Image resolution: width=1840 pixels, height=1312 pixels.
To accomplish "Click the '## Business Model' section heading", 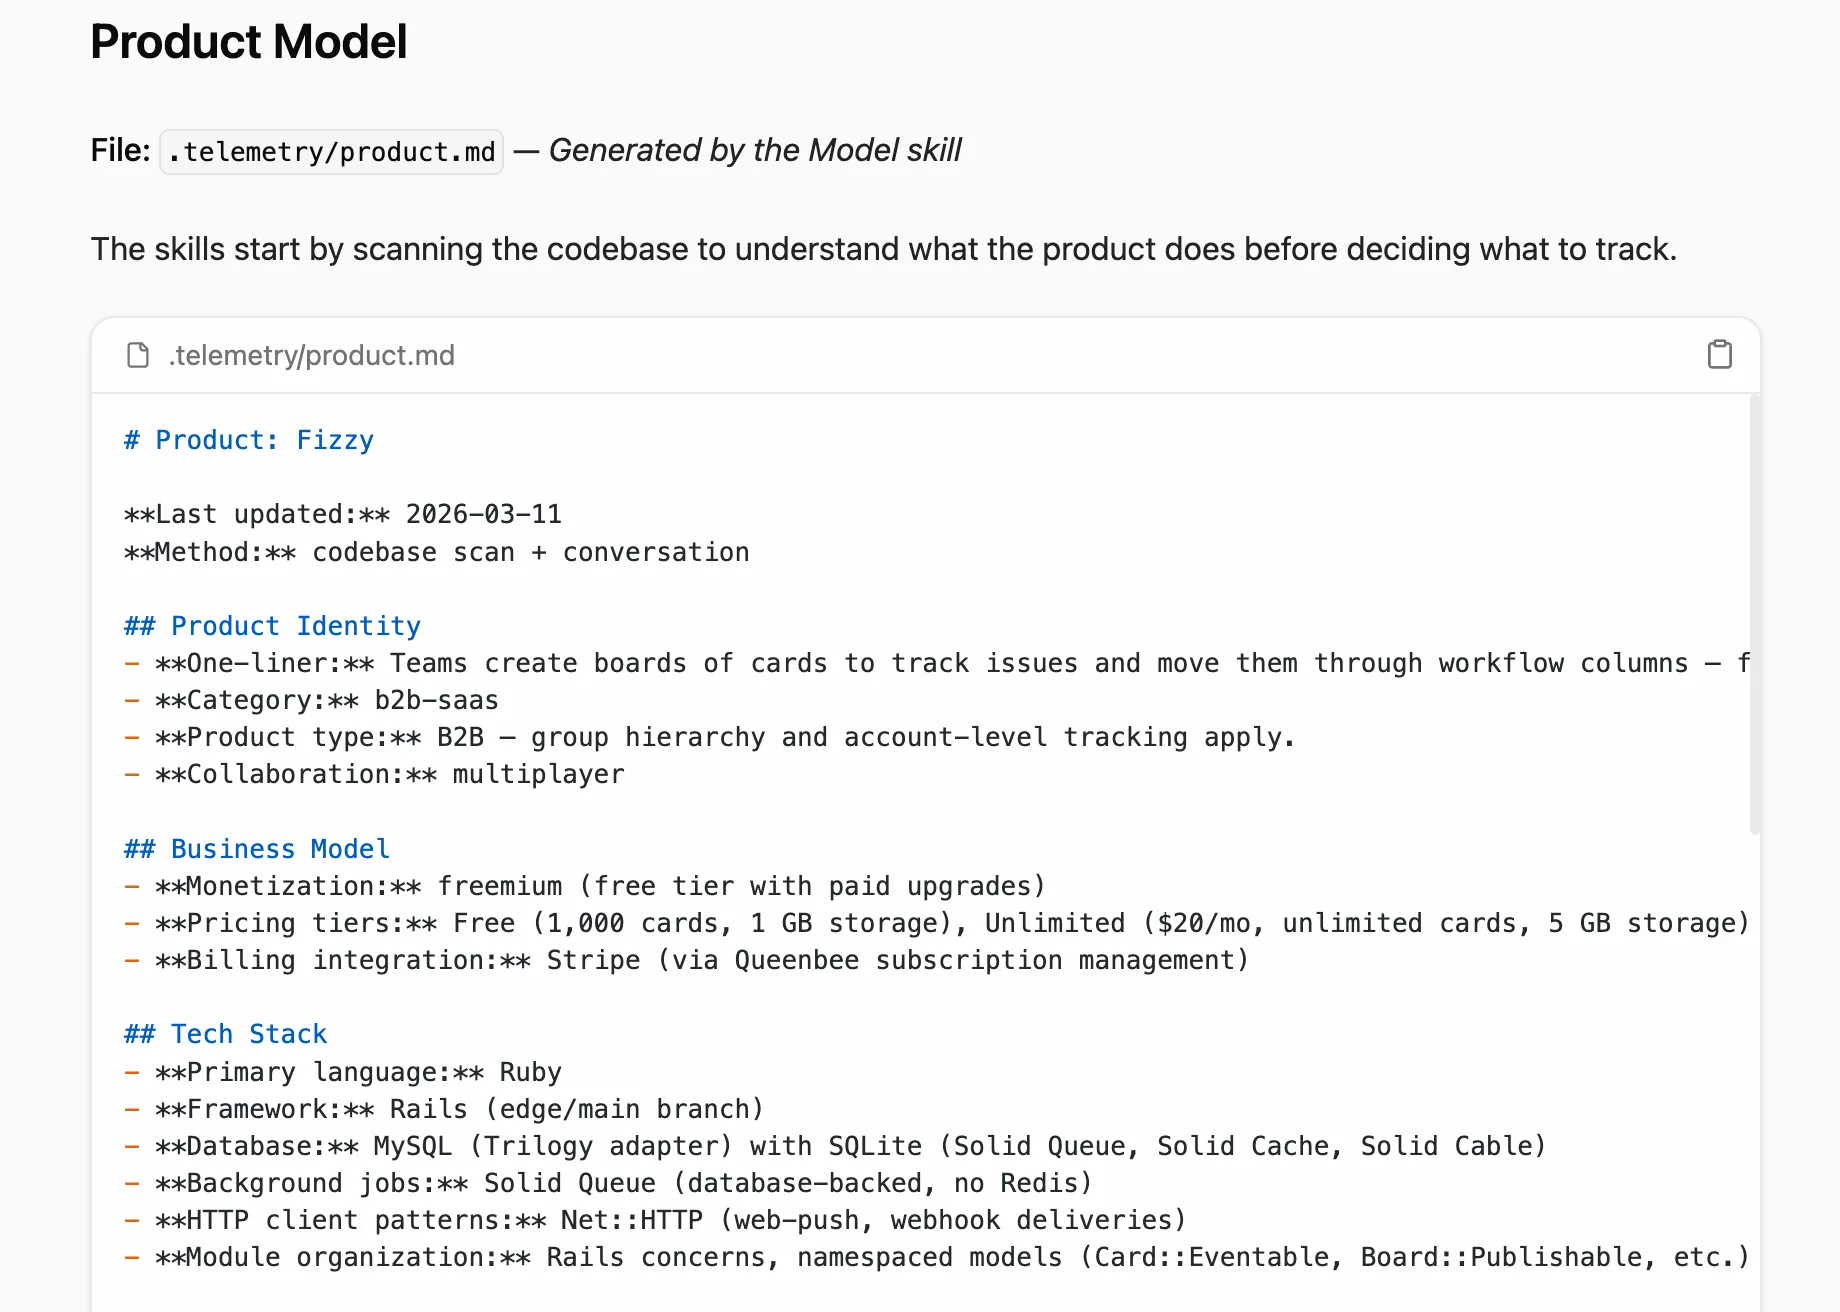I will (x=255, y=848).
